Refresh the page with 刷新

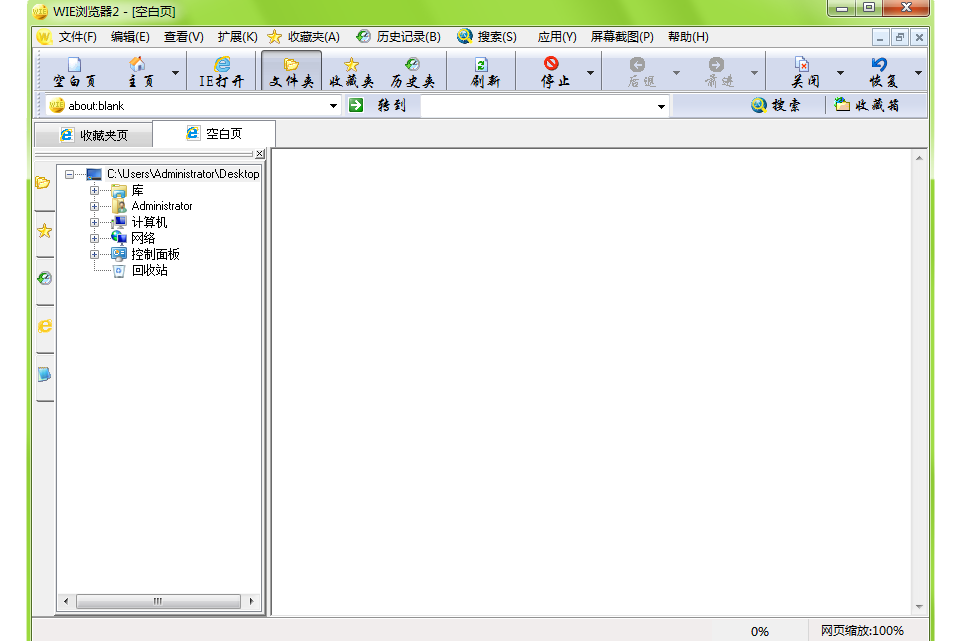click(484, 72)
